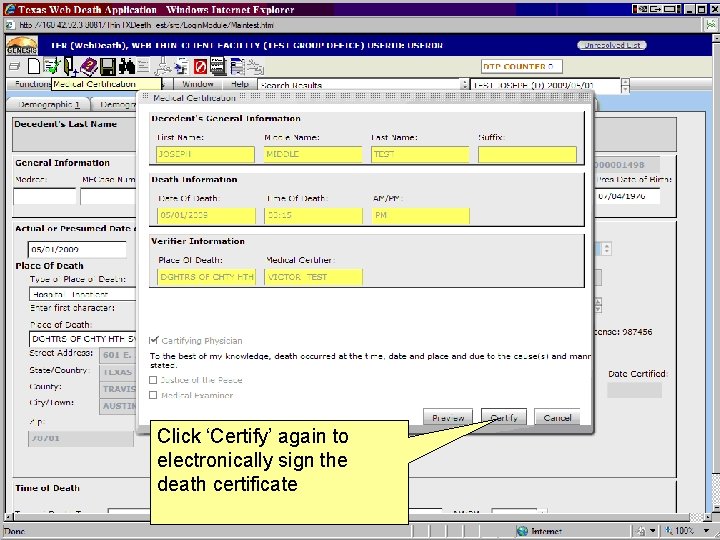
Task: Click the greyed last toolbar icon
Action: click(255, 67)
